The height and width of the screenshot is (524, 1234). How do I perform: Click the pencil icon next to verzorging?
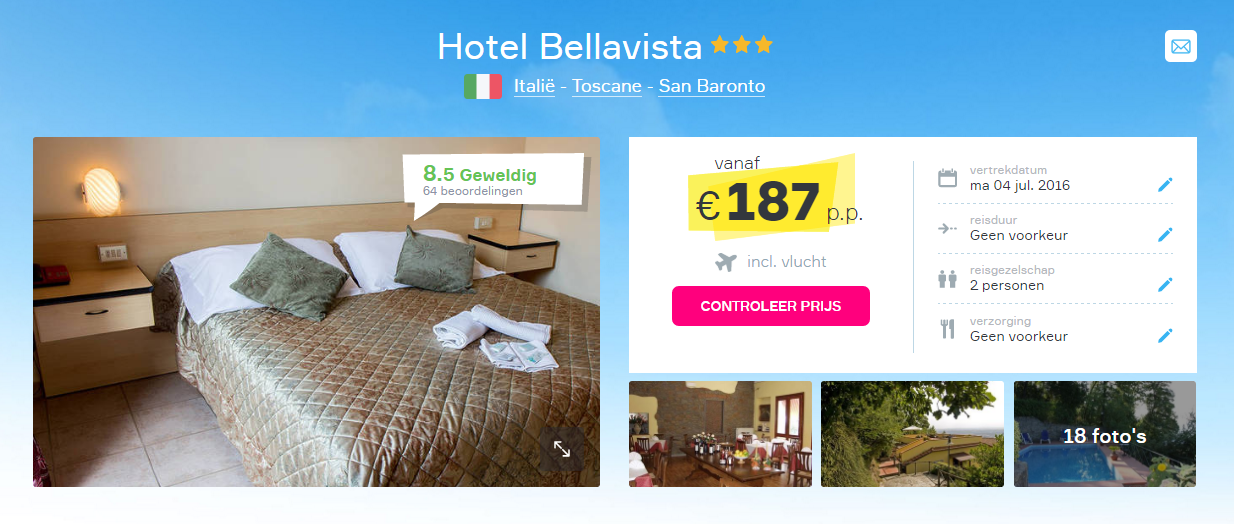(x=1164, y=335)
